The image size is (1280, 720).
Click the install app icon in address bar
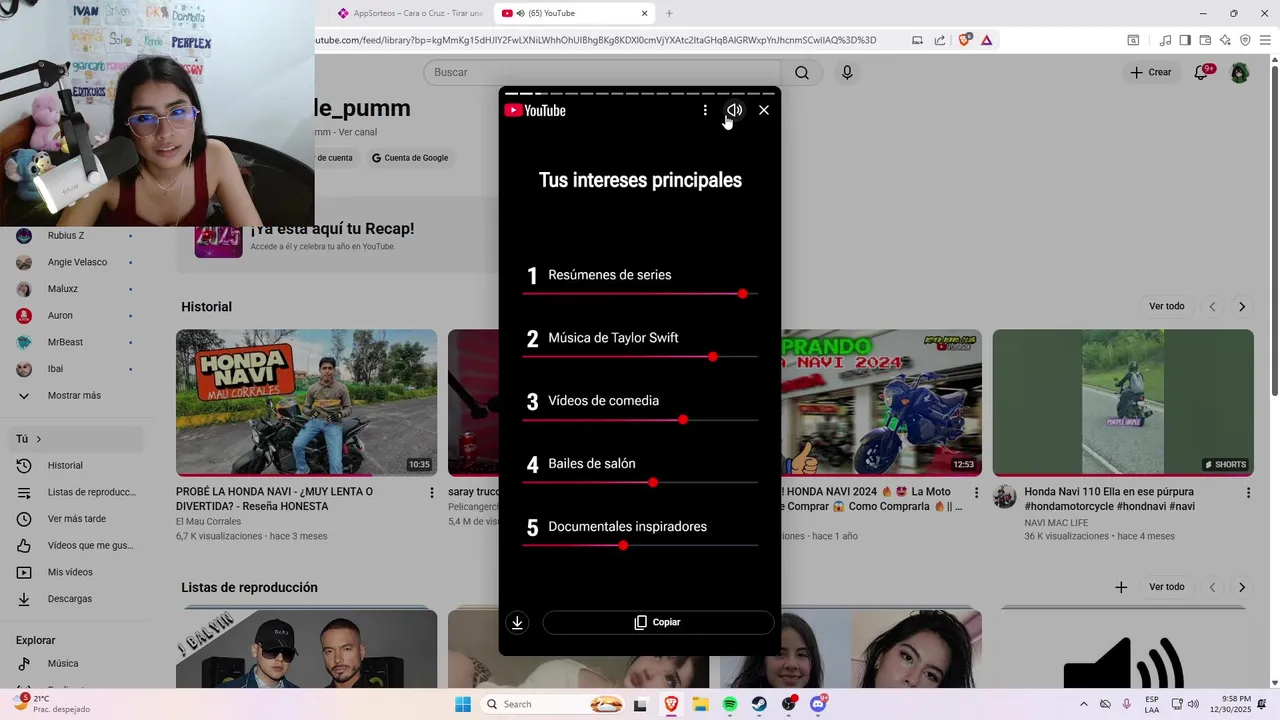[x=917, y=40]
